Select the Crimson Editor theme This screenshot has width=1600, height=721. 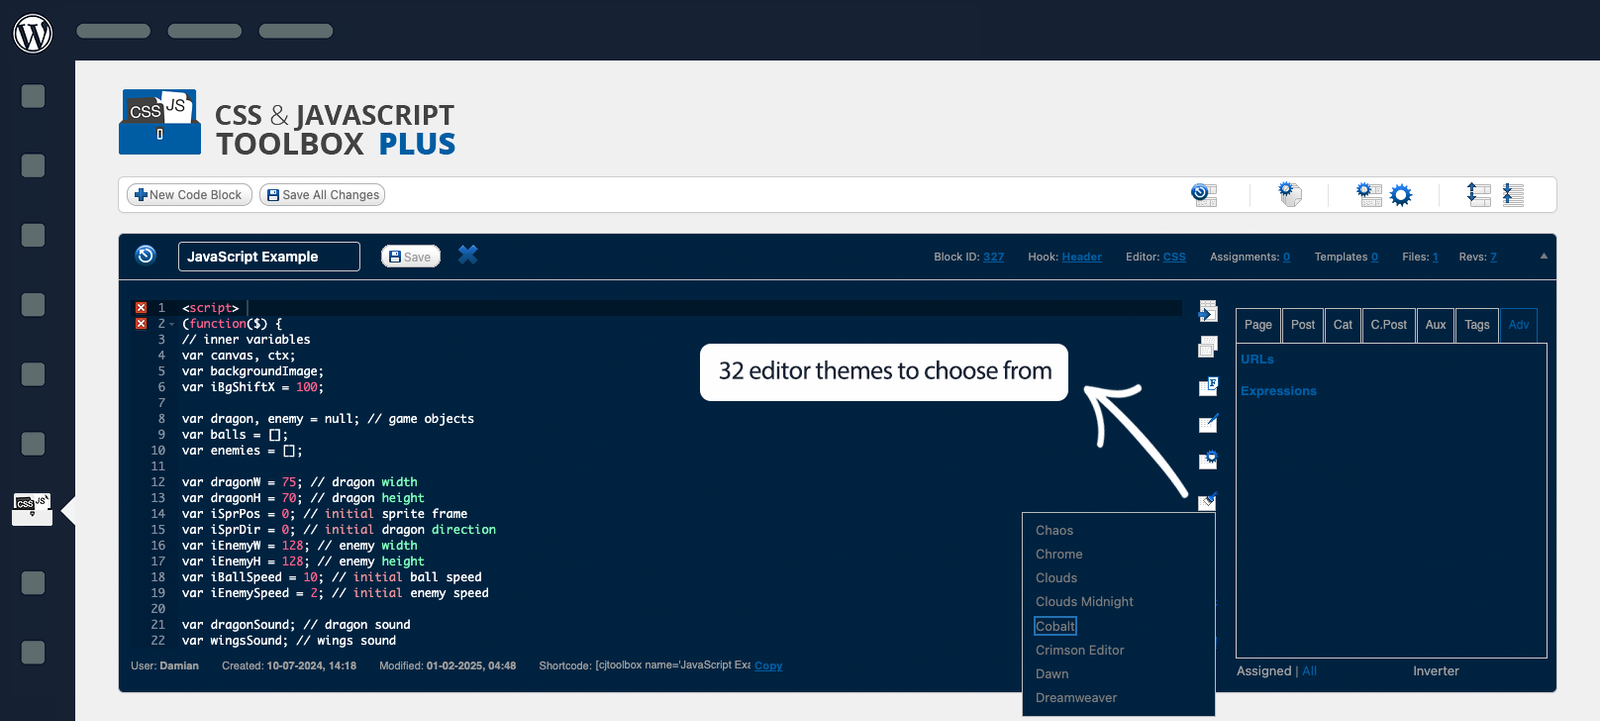(x=1079, y=650)
